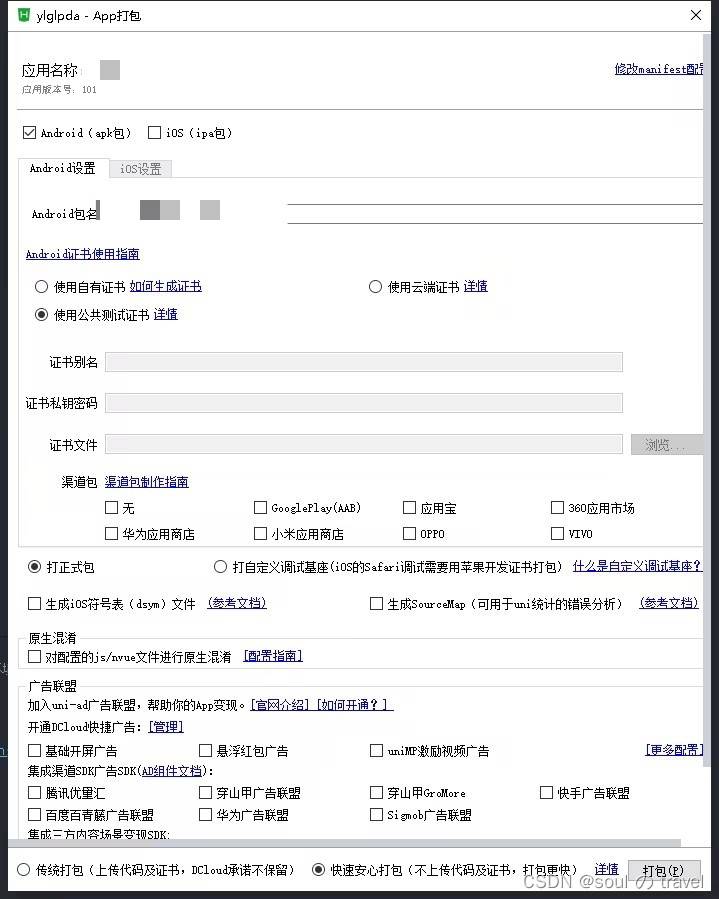Check the uniMP激励视频广告 checkbox
The height and width of the screenshot is (899, 719).
pyautogui.click(x=376, y=751)
